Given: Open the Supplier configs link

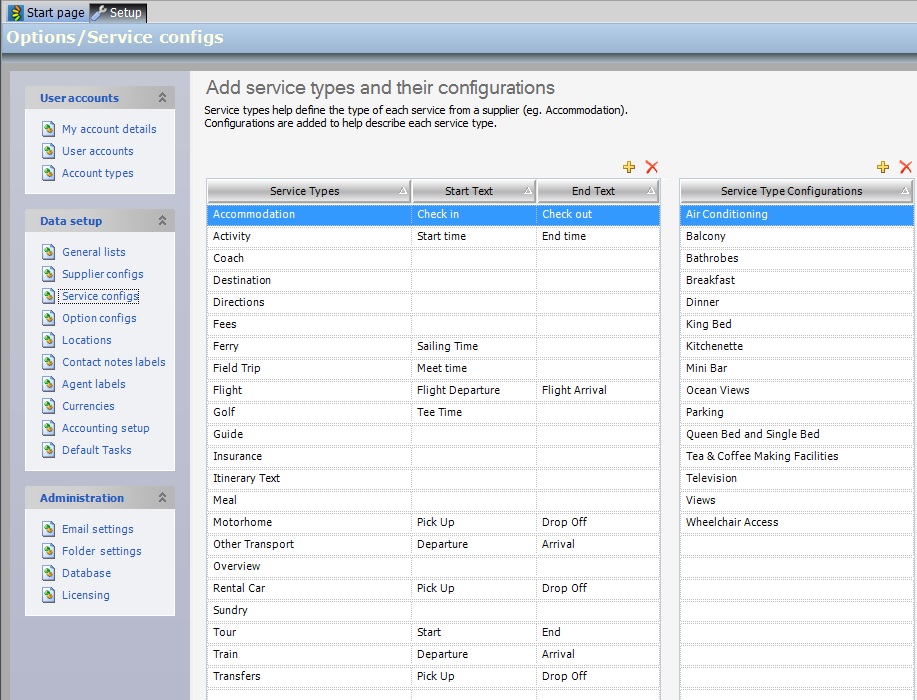Looking at the screenshot, I should click(x=103, y=274).
